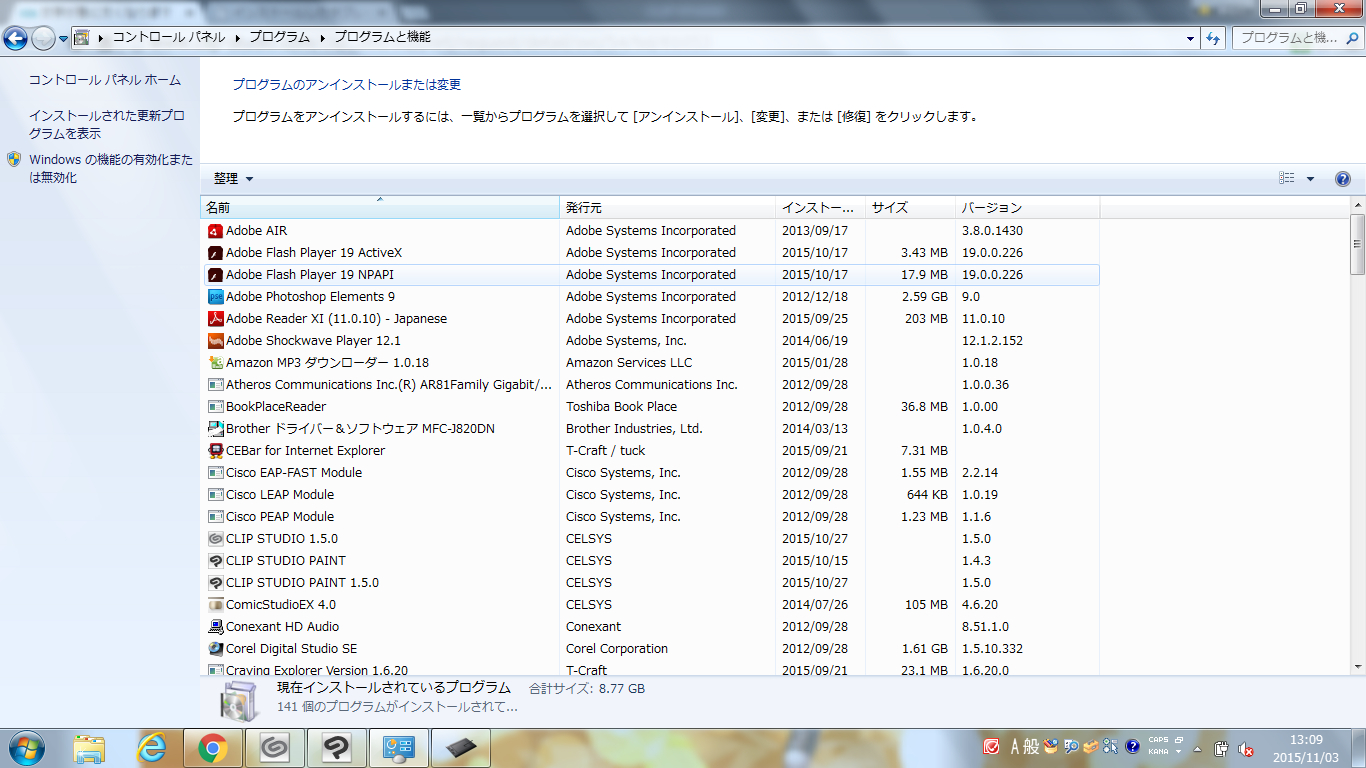Click the vertical scrollbar down arrow

[x=1357, y=667]
